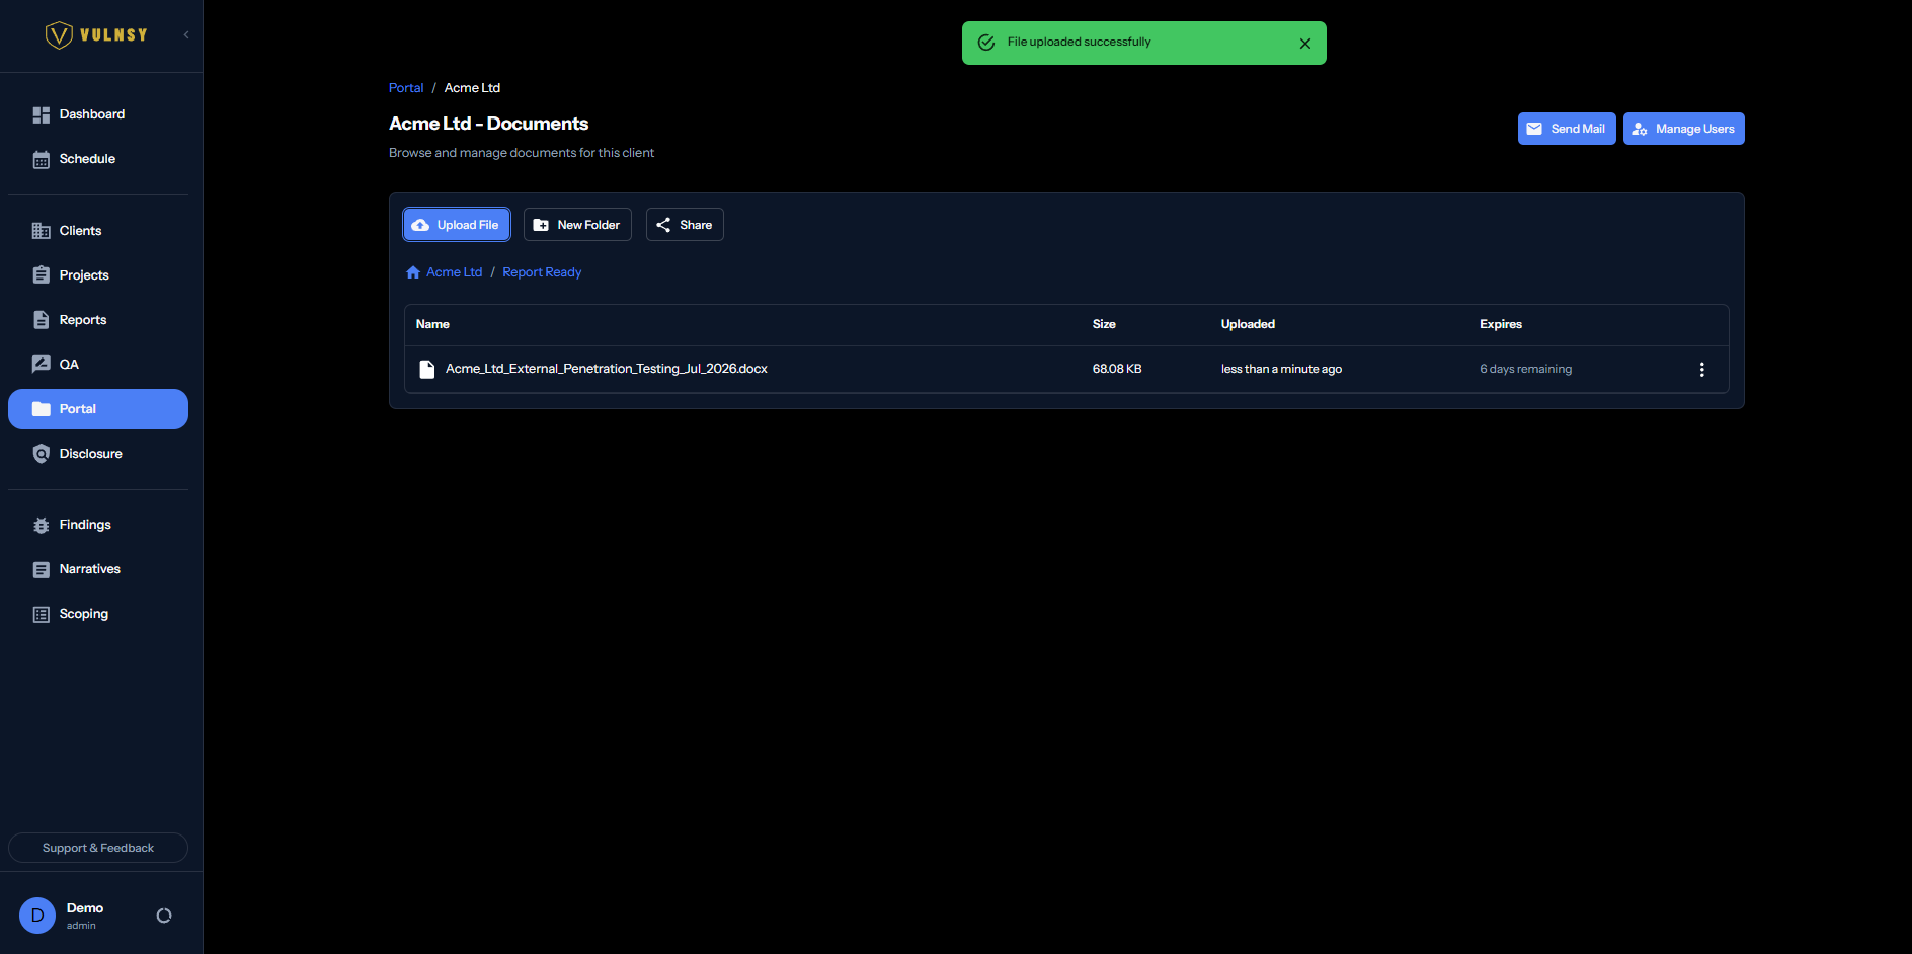Open the Schedule page
This screenshot has width=1912, height=954.
coord(98,159)
